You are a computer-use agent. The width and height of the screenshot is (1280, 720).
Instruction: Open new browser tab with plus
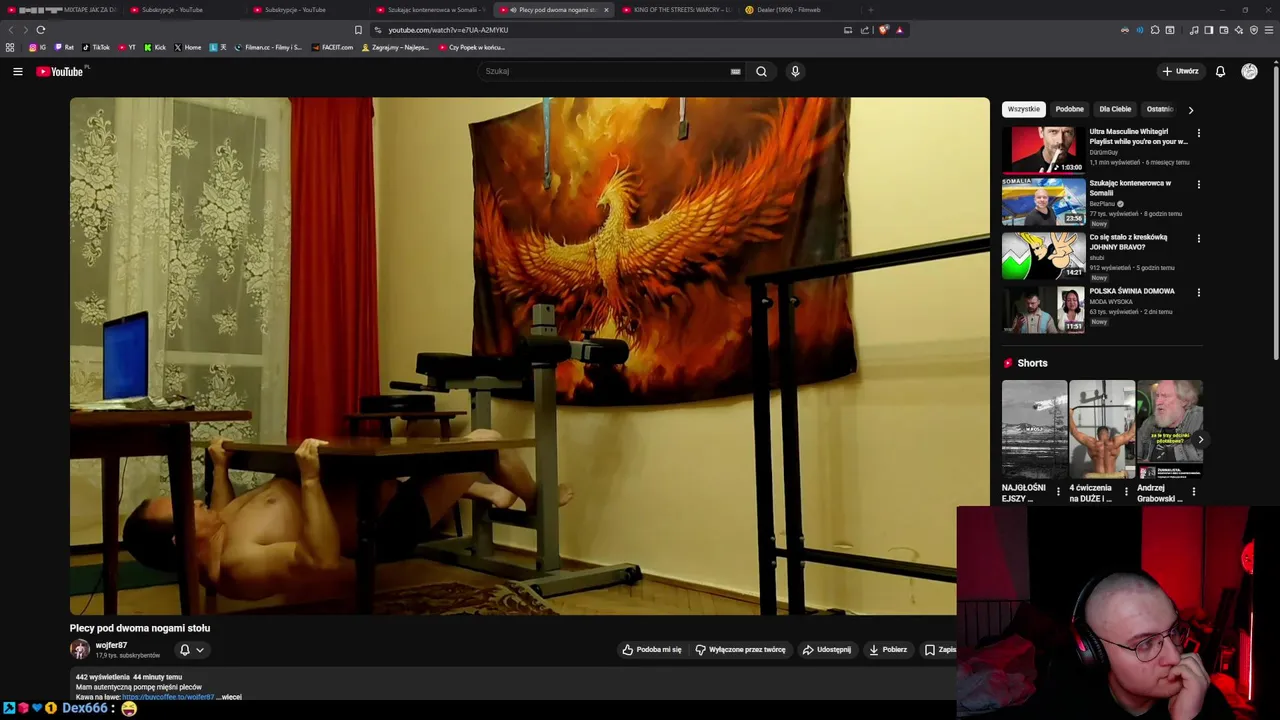(x=870, y=10)
